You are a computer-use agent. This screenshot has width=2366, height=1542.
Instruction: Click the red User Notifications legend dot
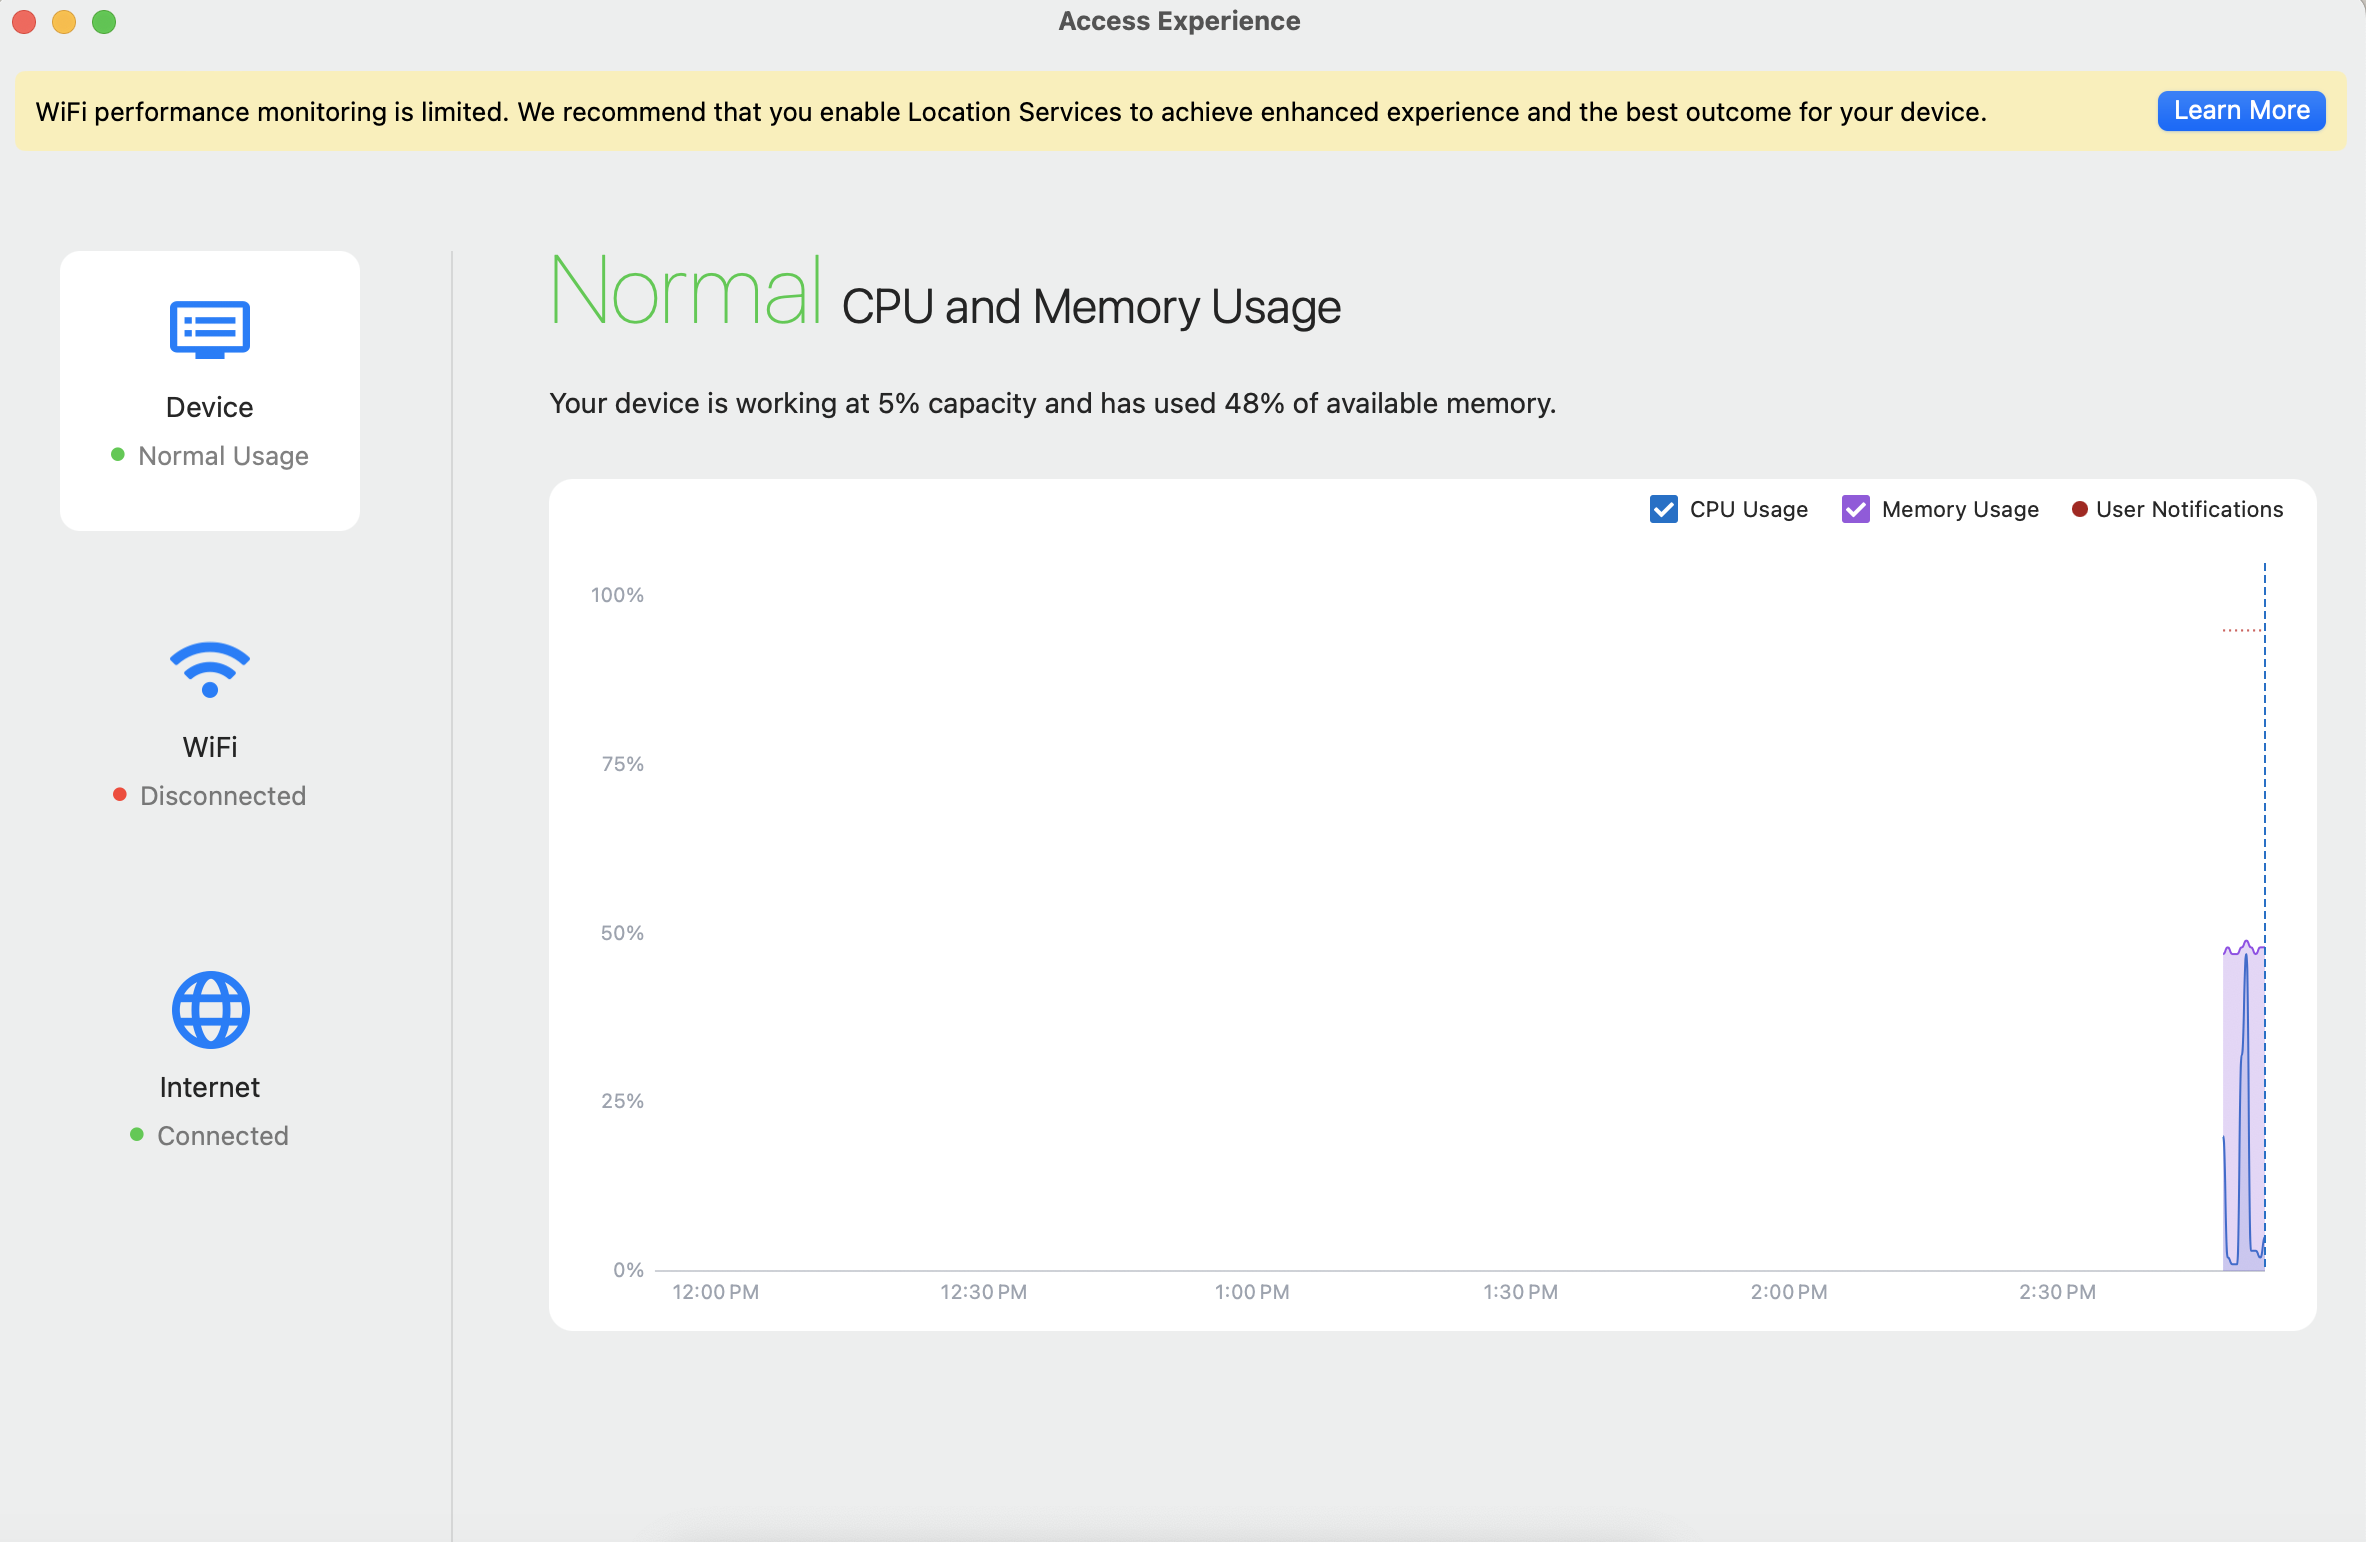coord(2079,509)
